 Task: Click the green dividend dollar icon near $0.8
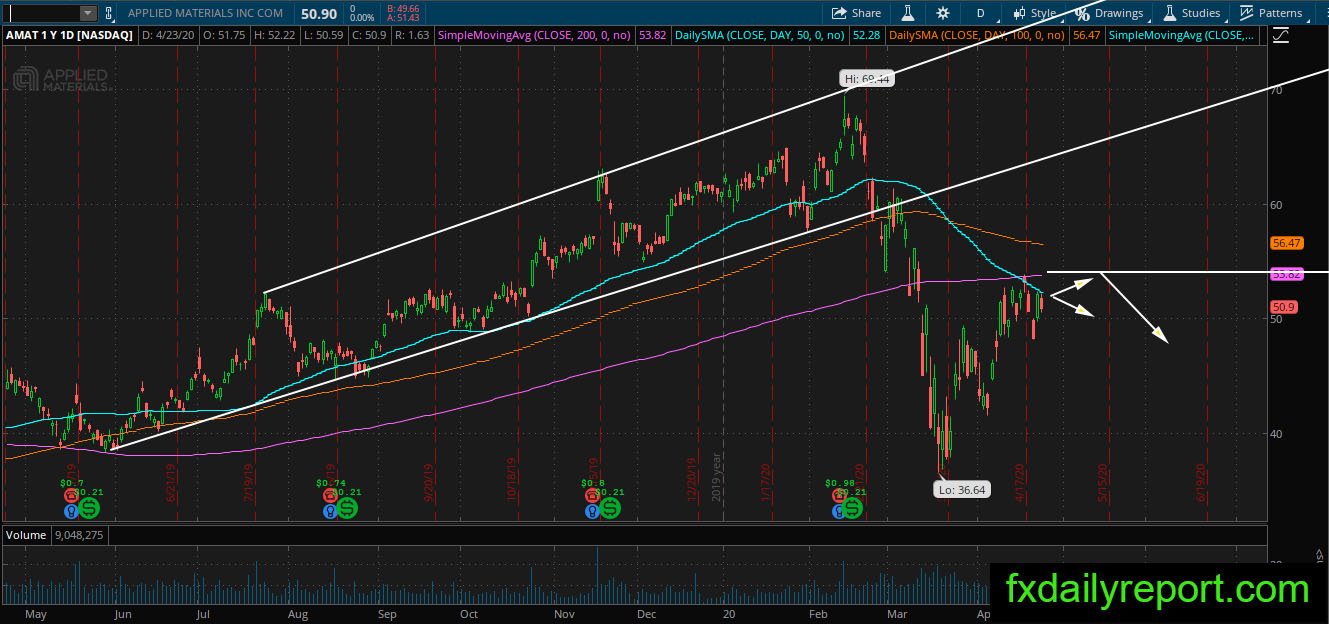[x=610, y=509]
